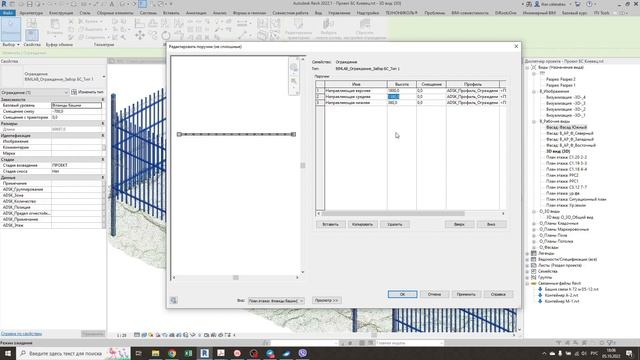Open the Ограждение (1) filter dropdown
The height and width of the screenshot is (360, 640).
pos(34,93)
